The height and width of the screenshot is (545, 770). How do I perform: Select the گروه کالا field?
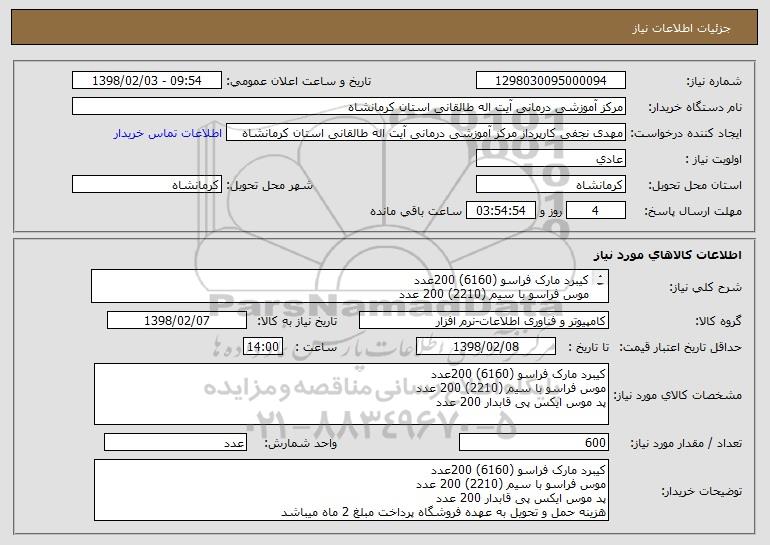click(x=484, y=321)
